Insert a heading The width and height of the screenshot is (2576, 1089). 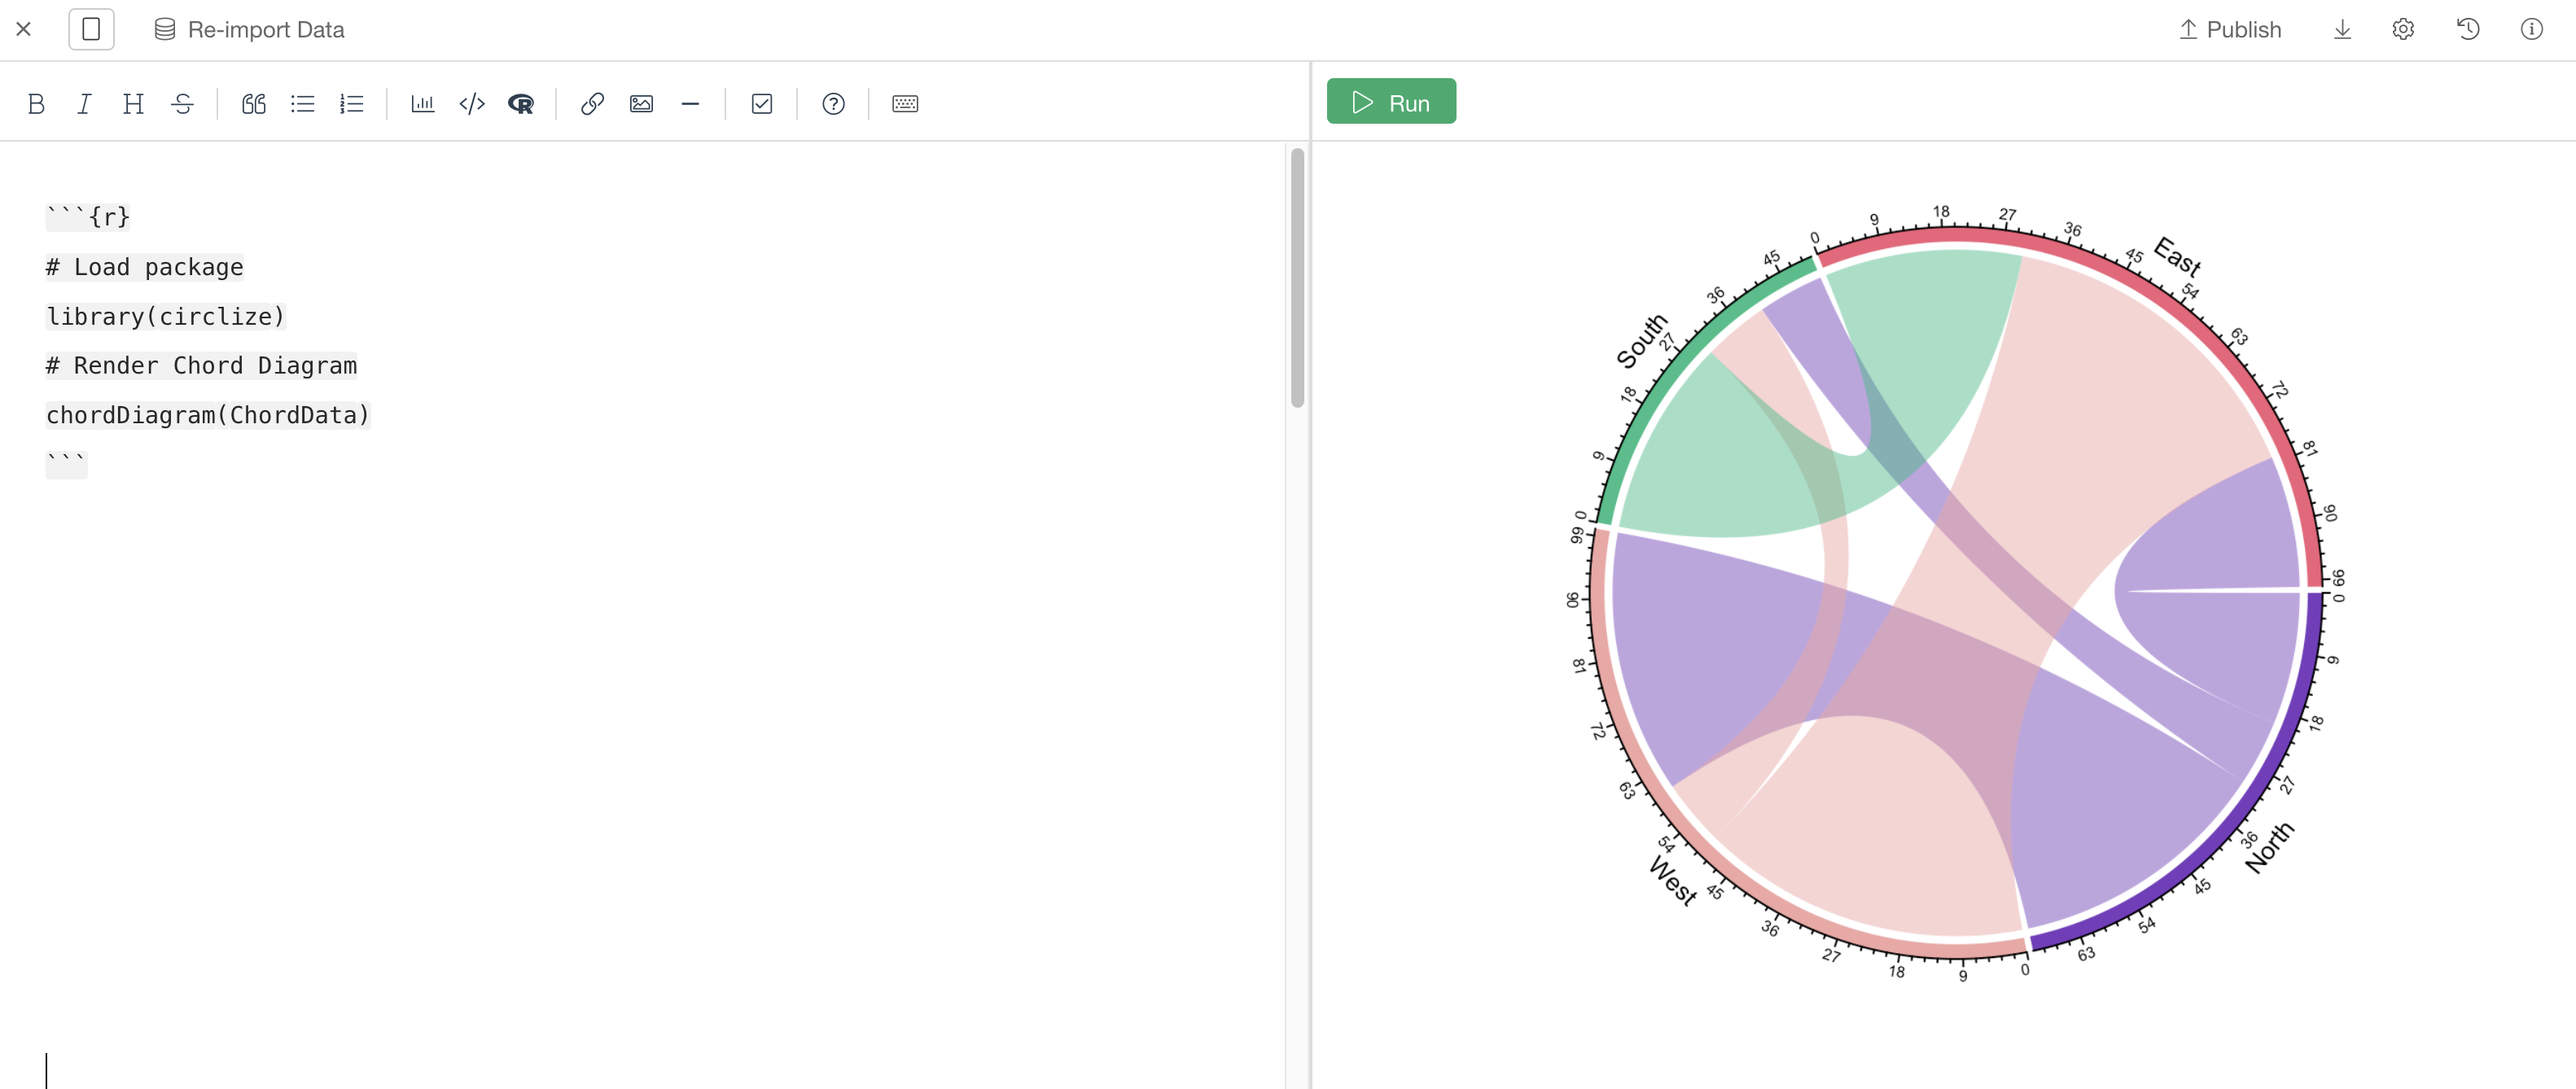133,103
